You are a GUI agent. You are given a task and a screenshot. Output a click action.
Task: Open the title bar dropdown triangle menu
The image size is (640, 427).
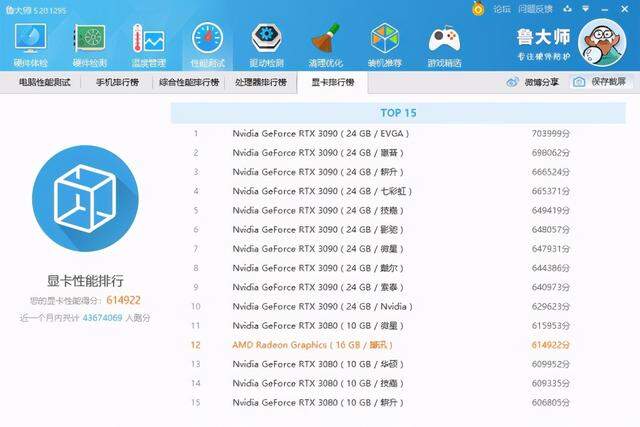pos(586,9)
